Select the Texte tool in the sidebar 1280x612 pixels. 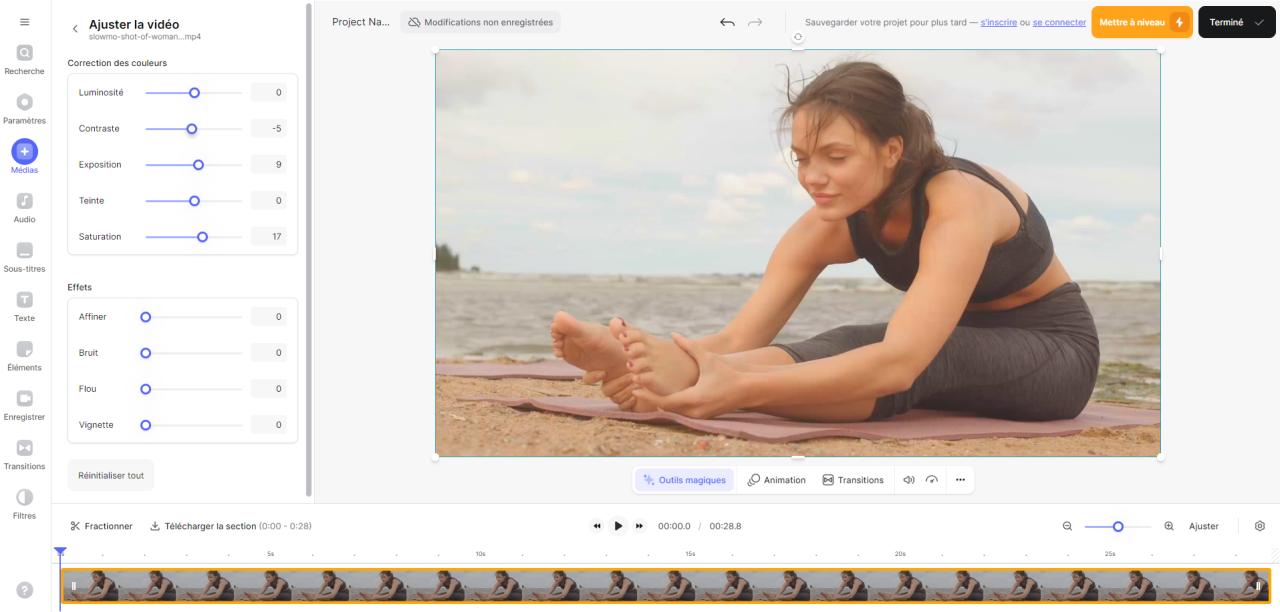(x=24, y=302)
